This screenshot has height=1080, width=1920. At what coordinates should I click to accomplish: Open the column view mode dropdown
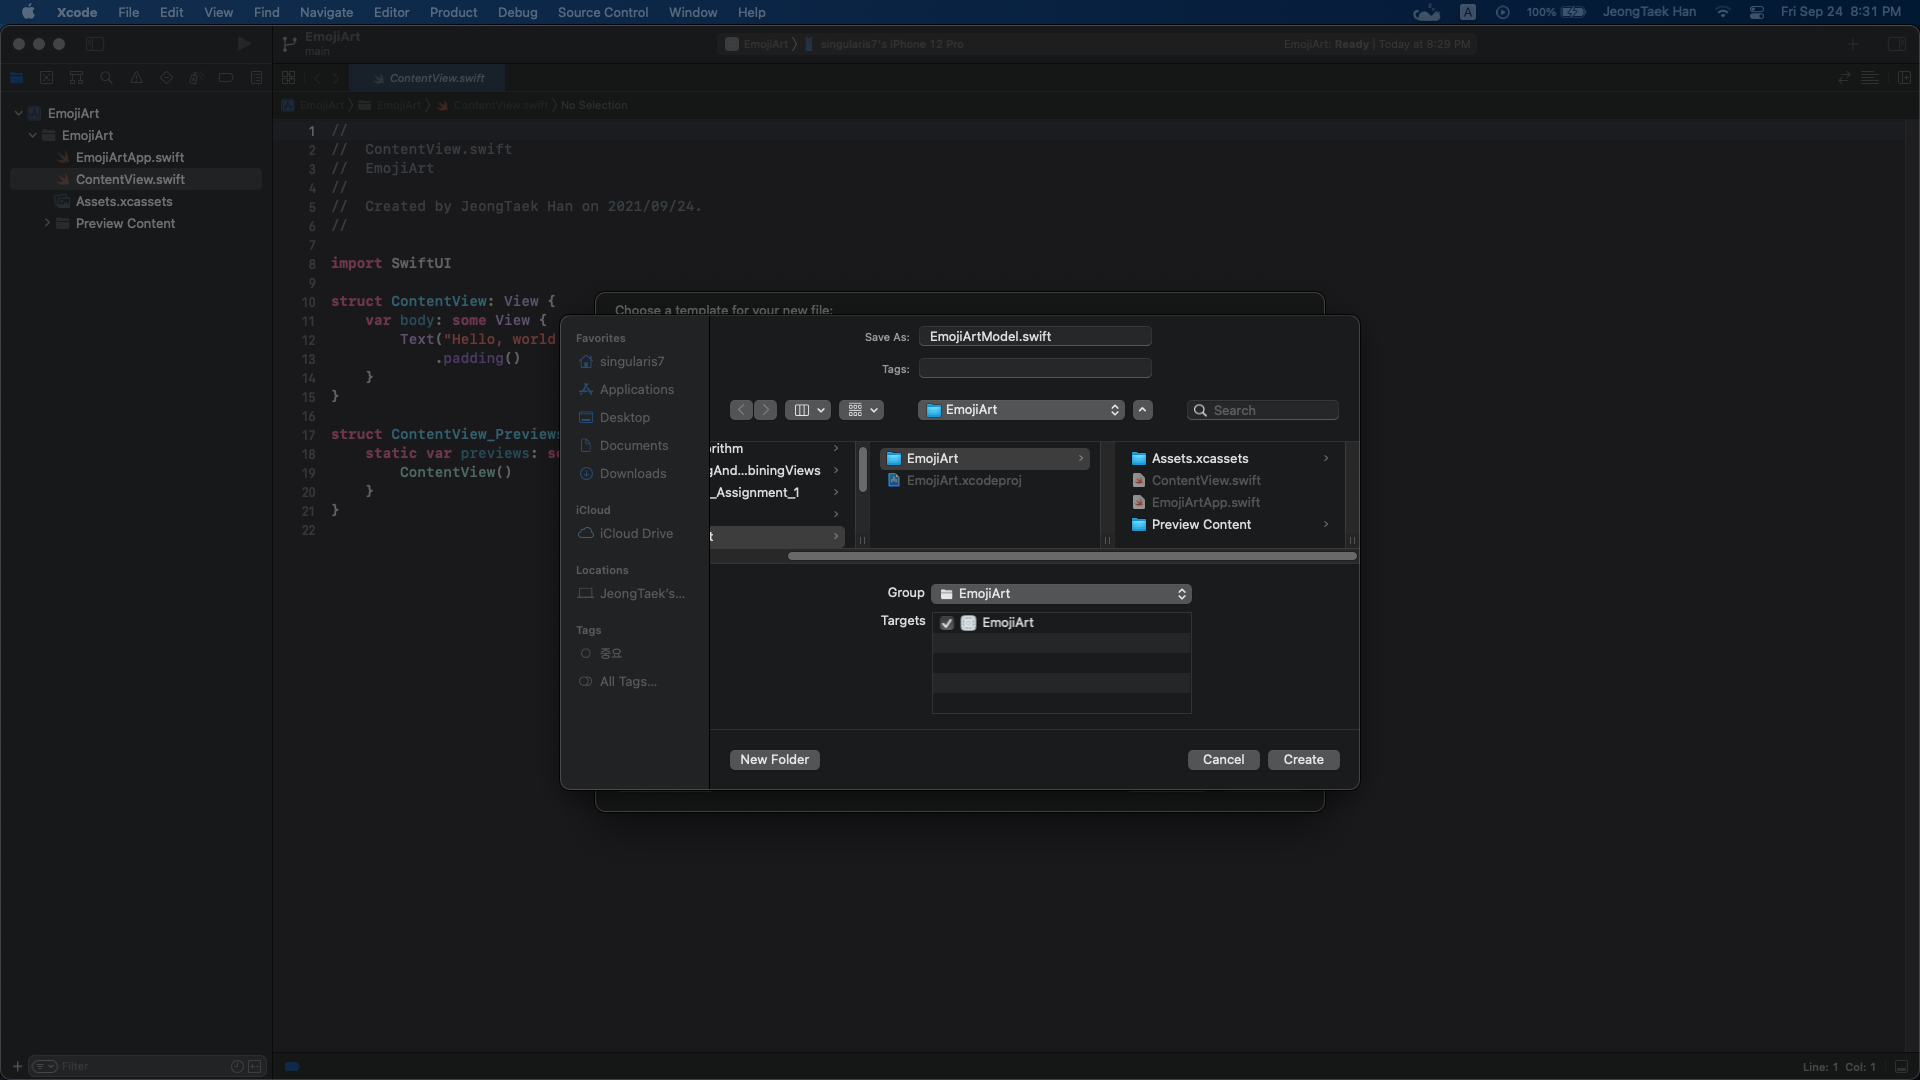point(808,410)
